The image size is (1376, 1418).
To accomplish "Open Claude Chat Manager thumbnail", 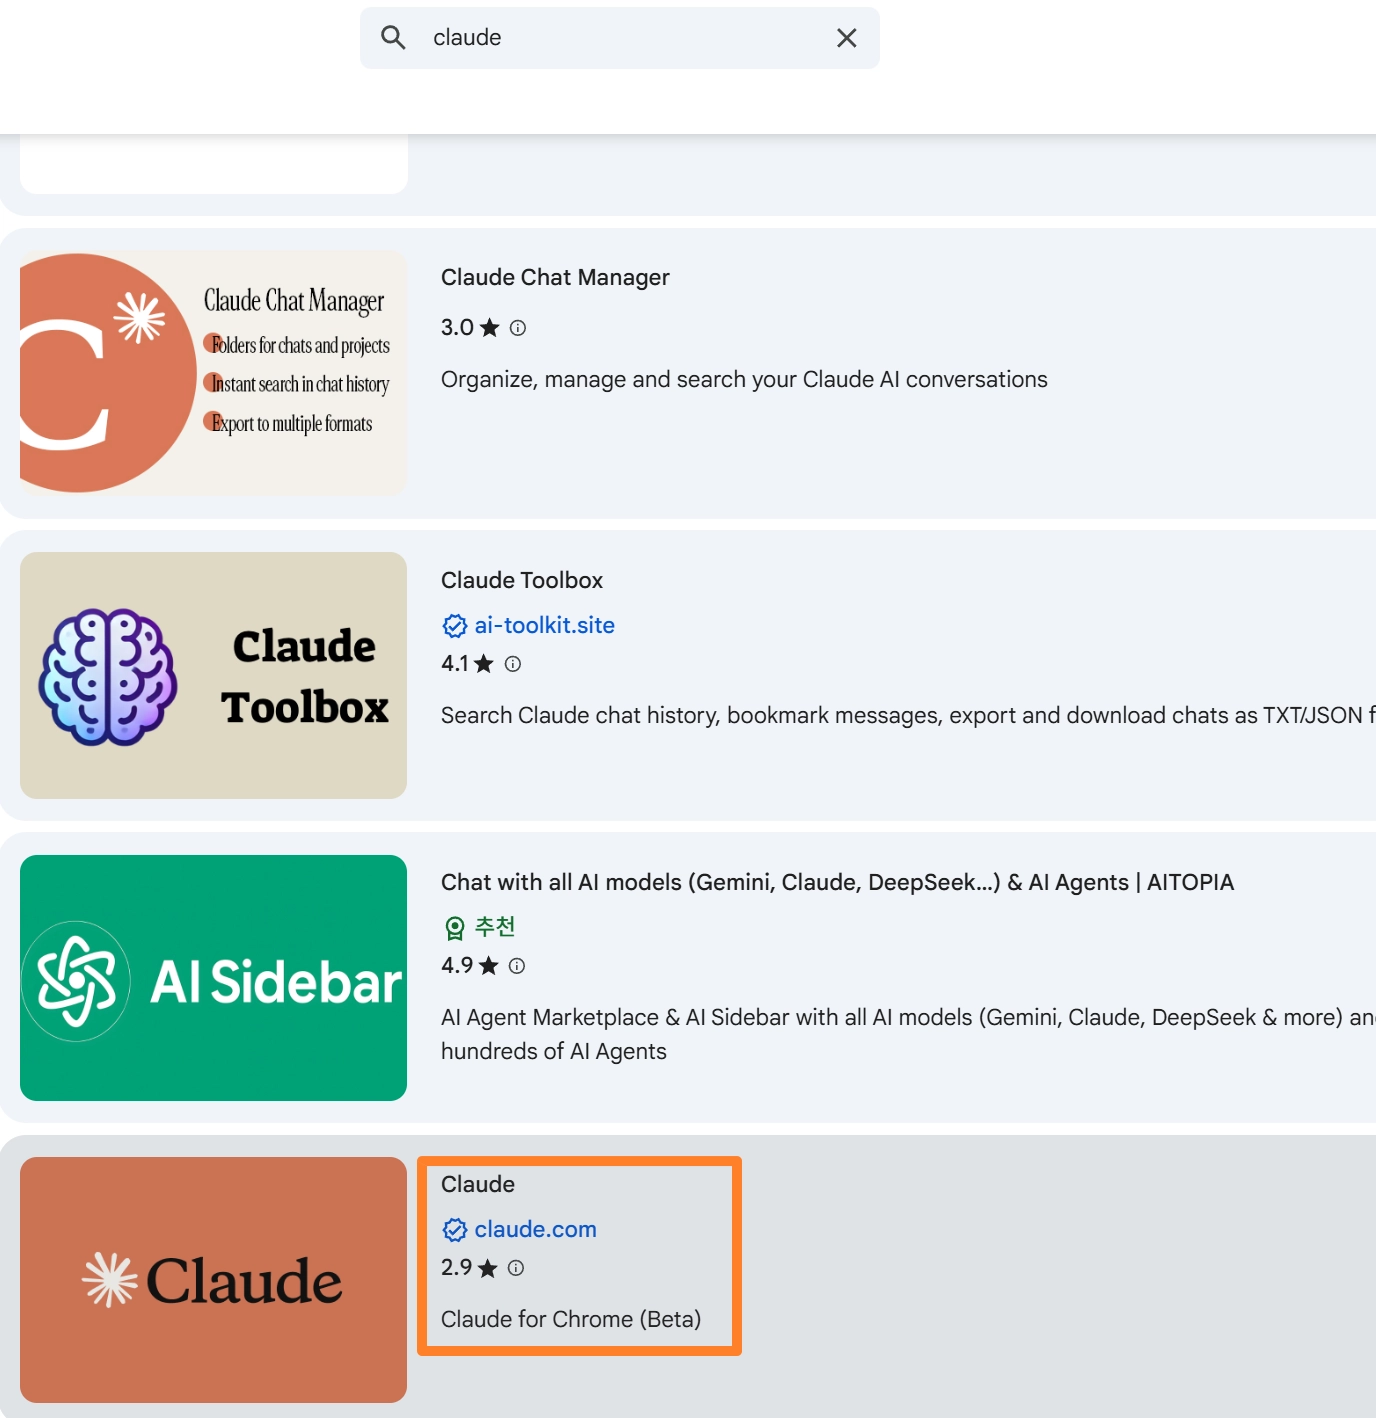I will point(213,373).
